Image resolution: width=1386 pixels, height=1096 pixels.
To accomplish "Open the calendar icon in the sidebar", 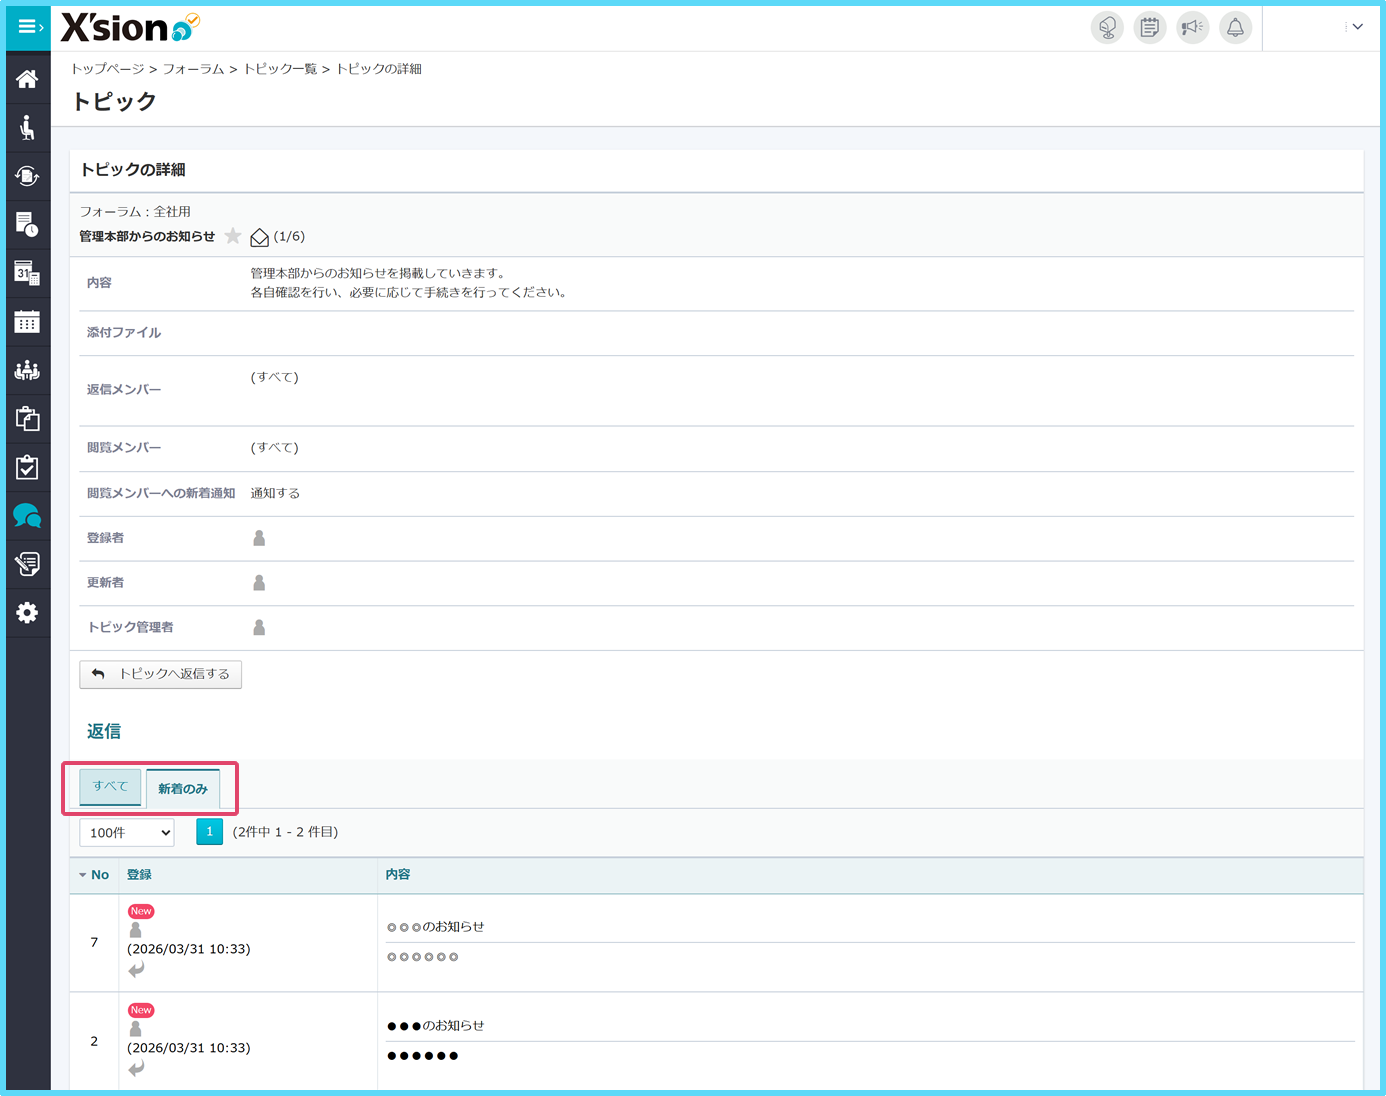I will coord(27,322).
